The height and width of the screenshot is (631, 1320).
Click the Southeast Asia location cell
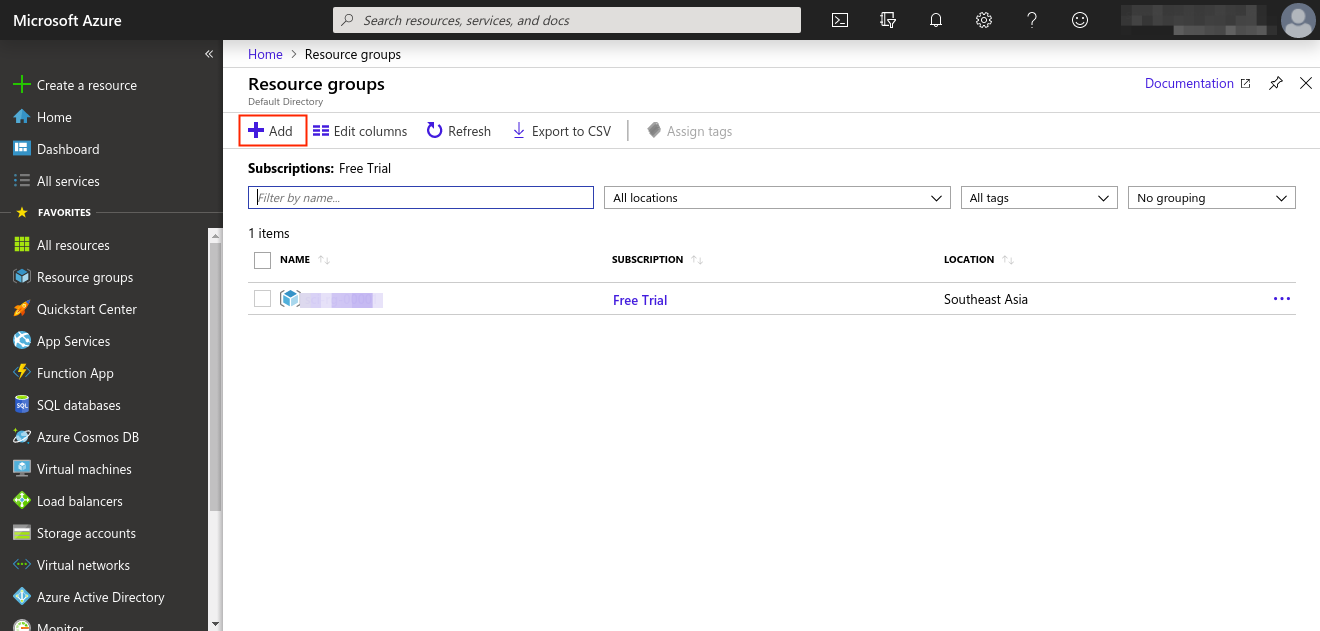point(986,299)
